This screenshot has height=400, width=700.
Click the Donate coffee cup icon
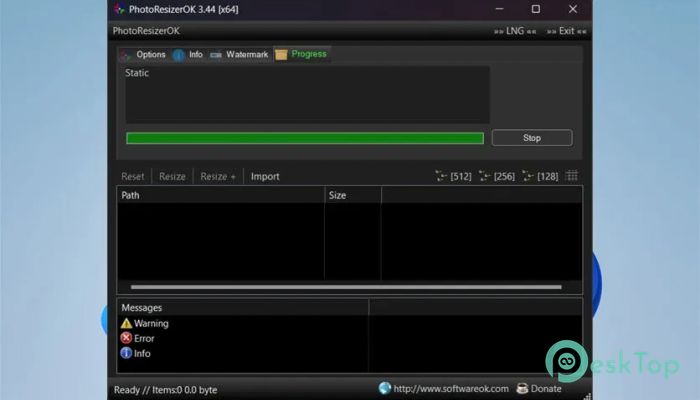pos(522,388)
